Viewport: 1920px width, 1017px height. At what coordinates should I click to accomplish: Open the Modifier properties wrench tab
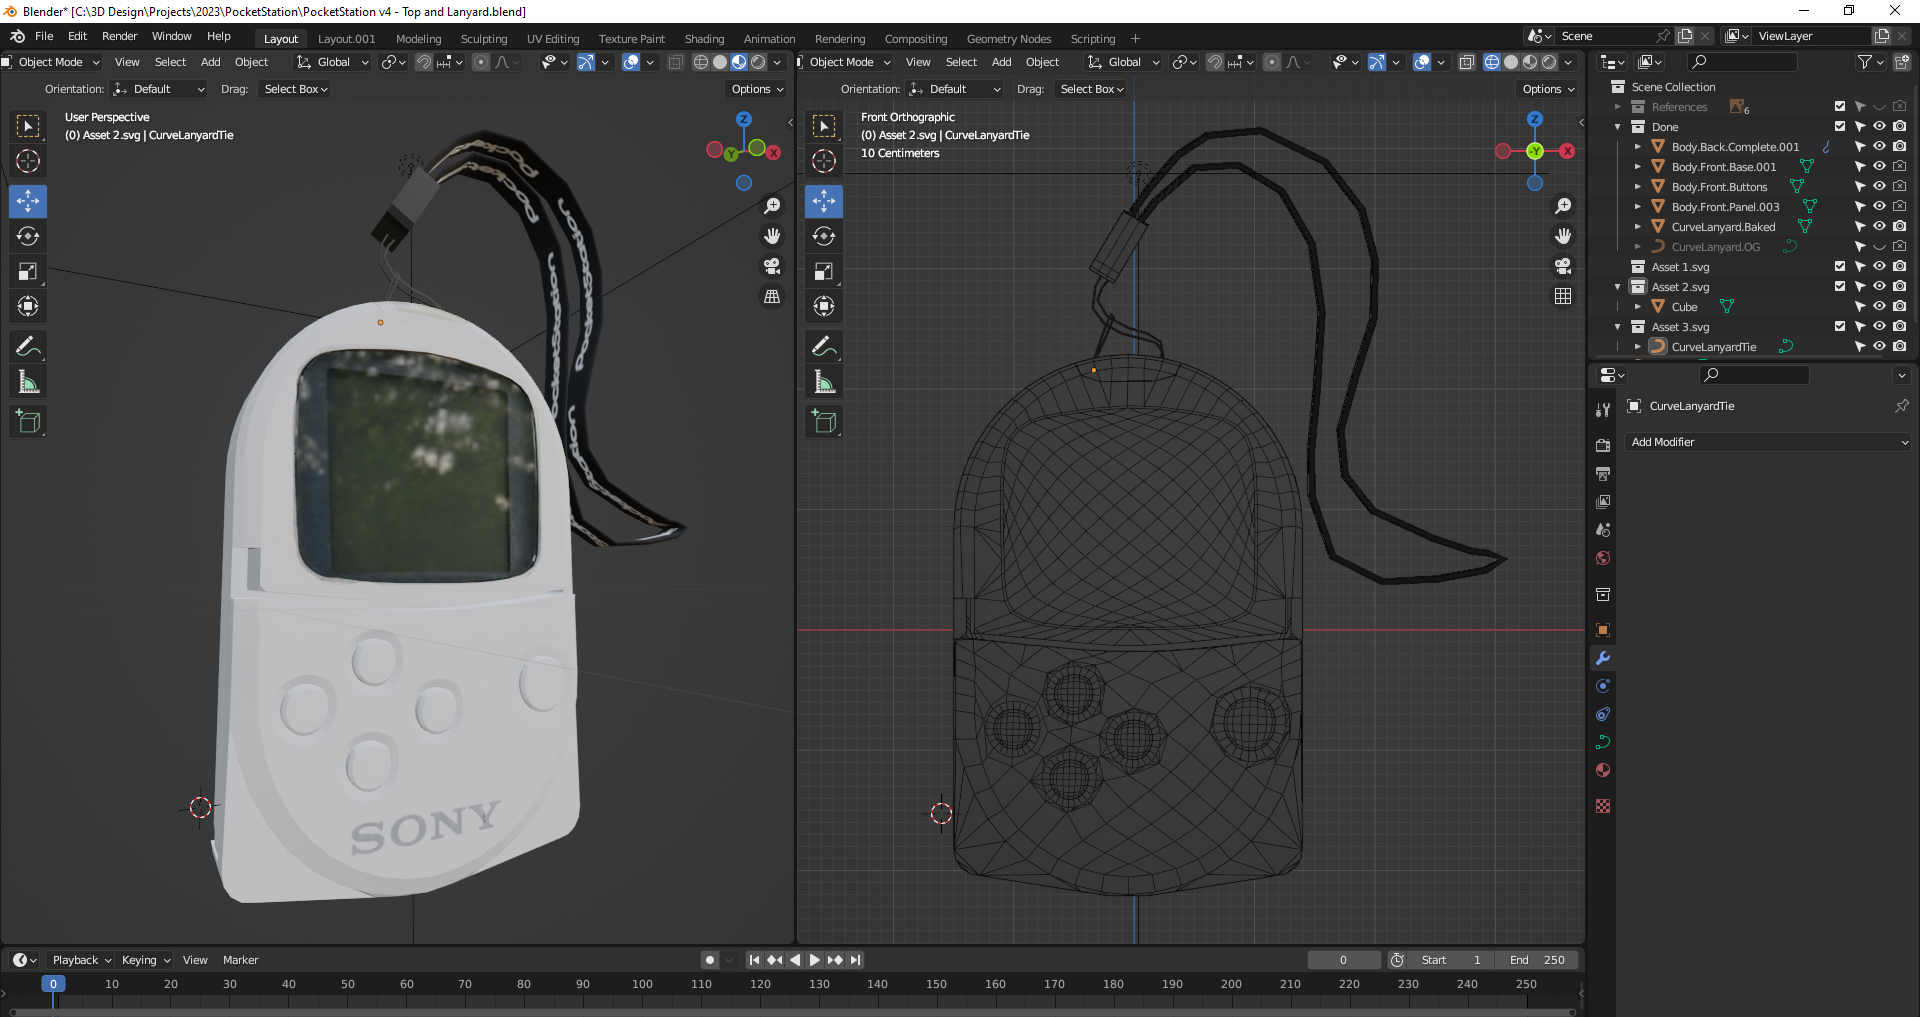(x=1603, y=658)
